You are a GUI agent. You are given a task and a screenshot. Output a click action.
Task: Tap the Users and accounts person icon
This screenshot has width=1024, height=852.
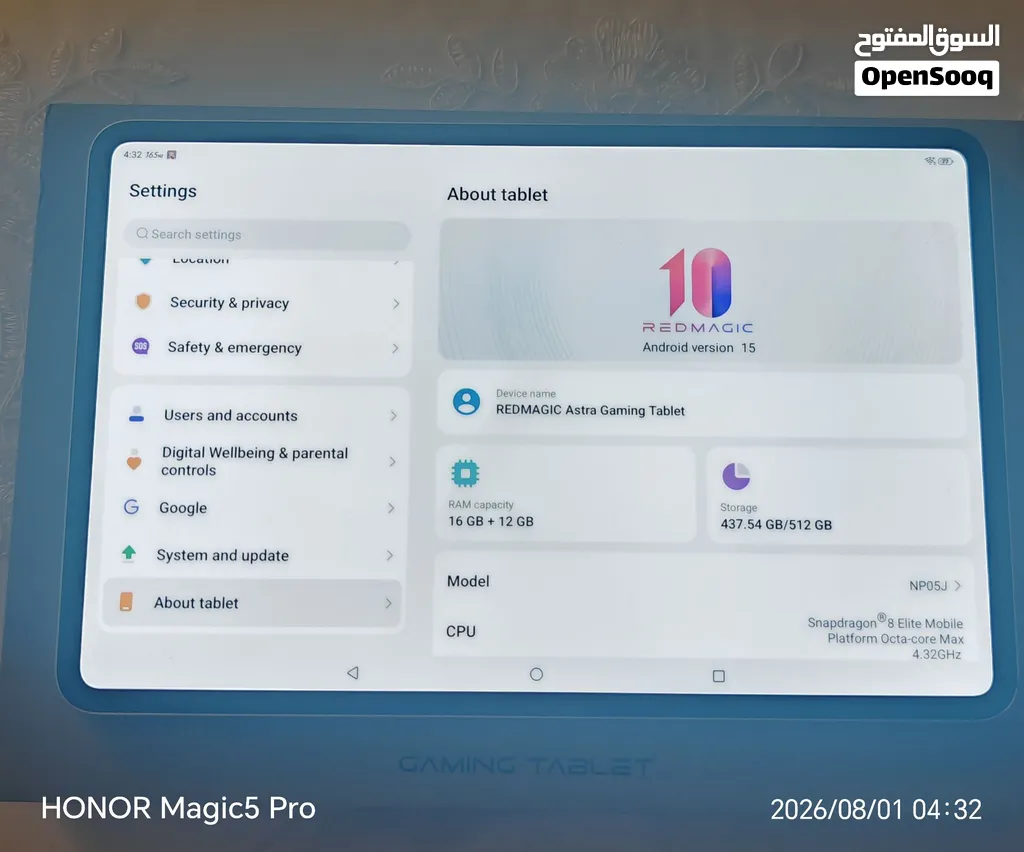pos(136,414)
